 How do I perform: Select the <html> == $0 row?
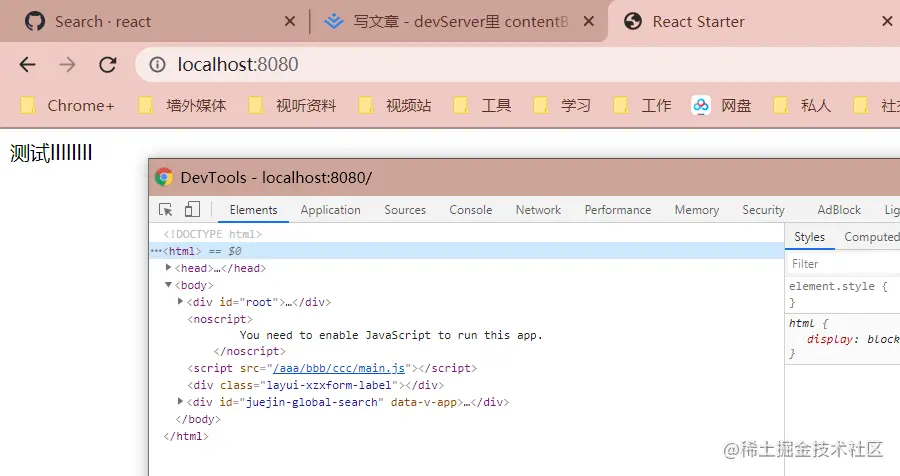(467, 251)
